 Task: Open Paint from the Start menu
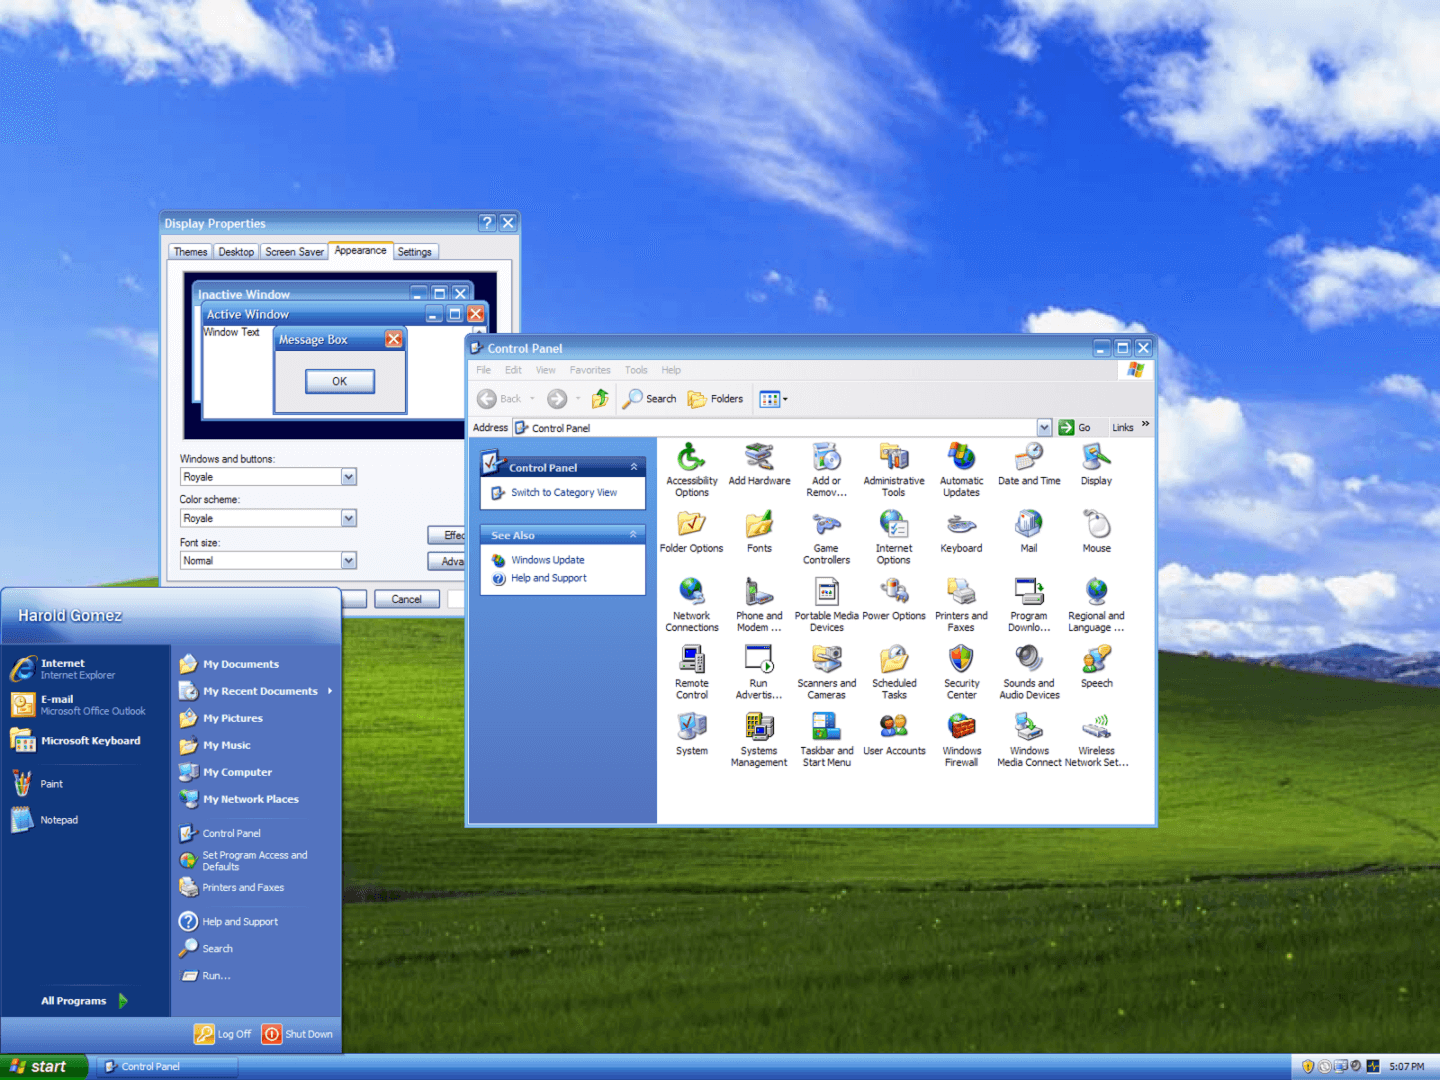50,783
